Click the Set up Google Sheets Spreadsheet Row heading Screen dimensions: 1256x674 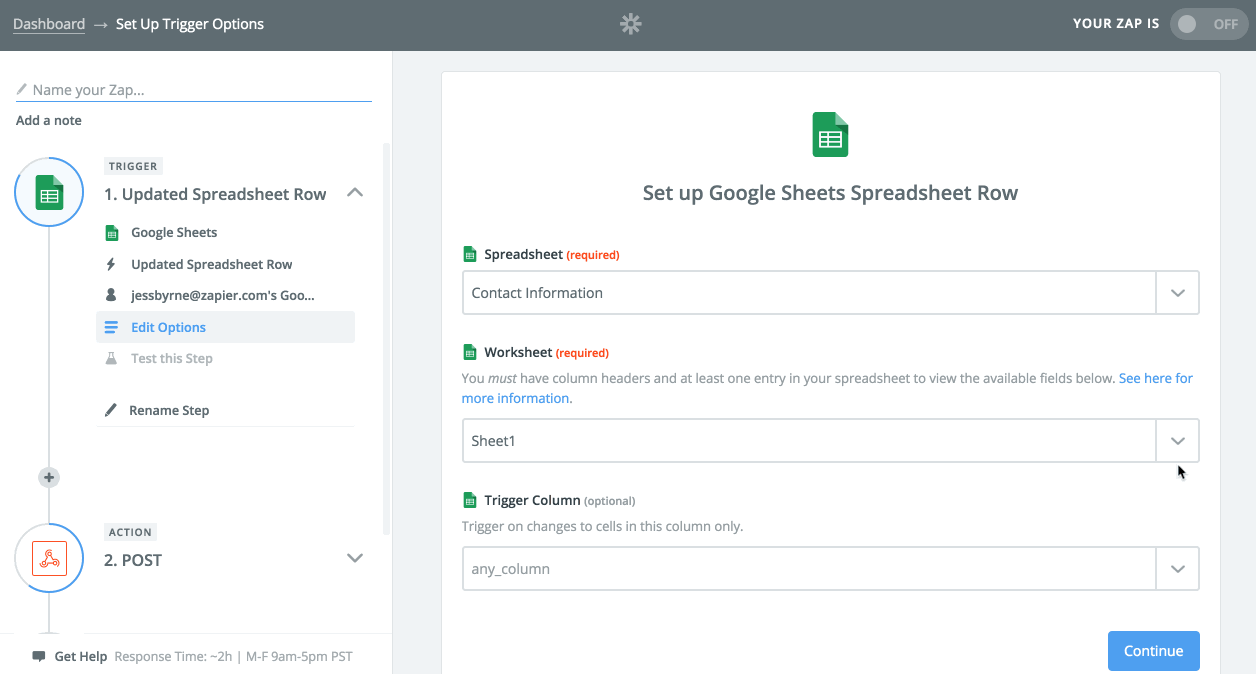[x=830, y=193]
